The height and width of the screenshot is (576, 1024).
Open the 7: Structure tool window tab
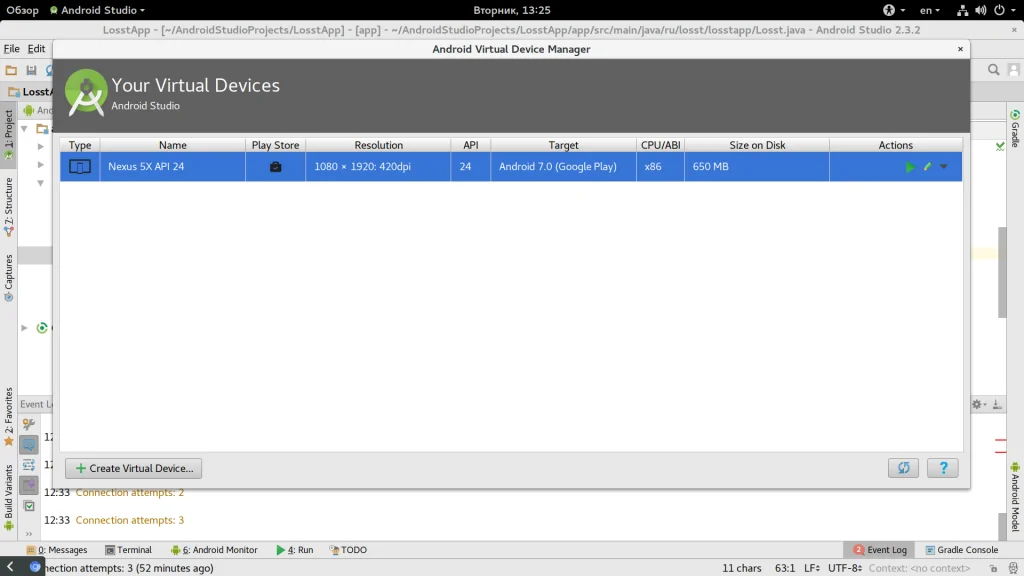[8, 207]
